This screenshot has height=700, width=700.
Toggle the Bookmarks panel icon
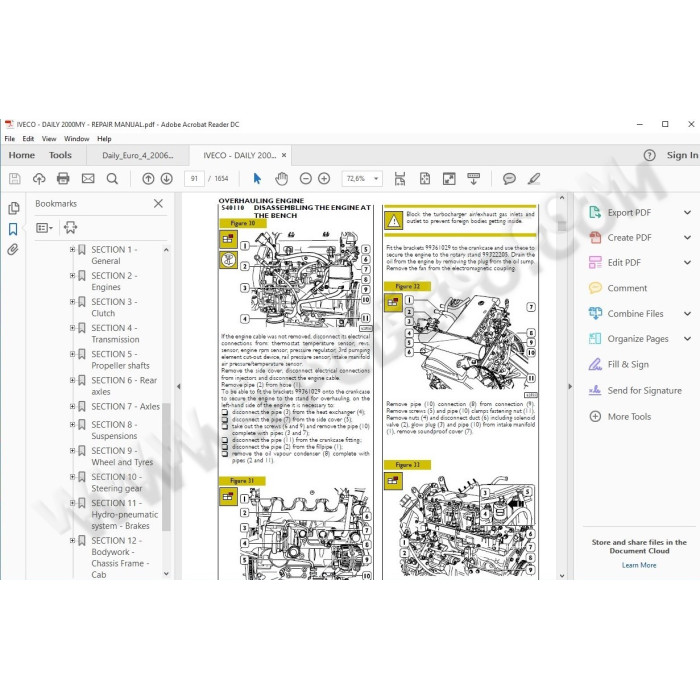[13, 229]
